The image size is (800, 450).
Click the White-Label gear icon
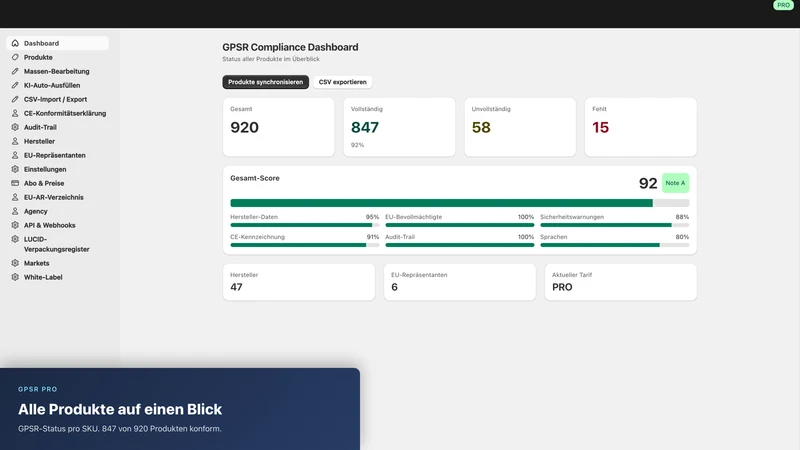pos(15,277)
